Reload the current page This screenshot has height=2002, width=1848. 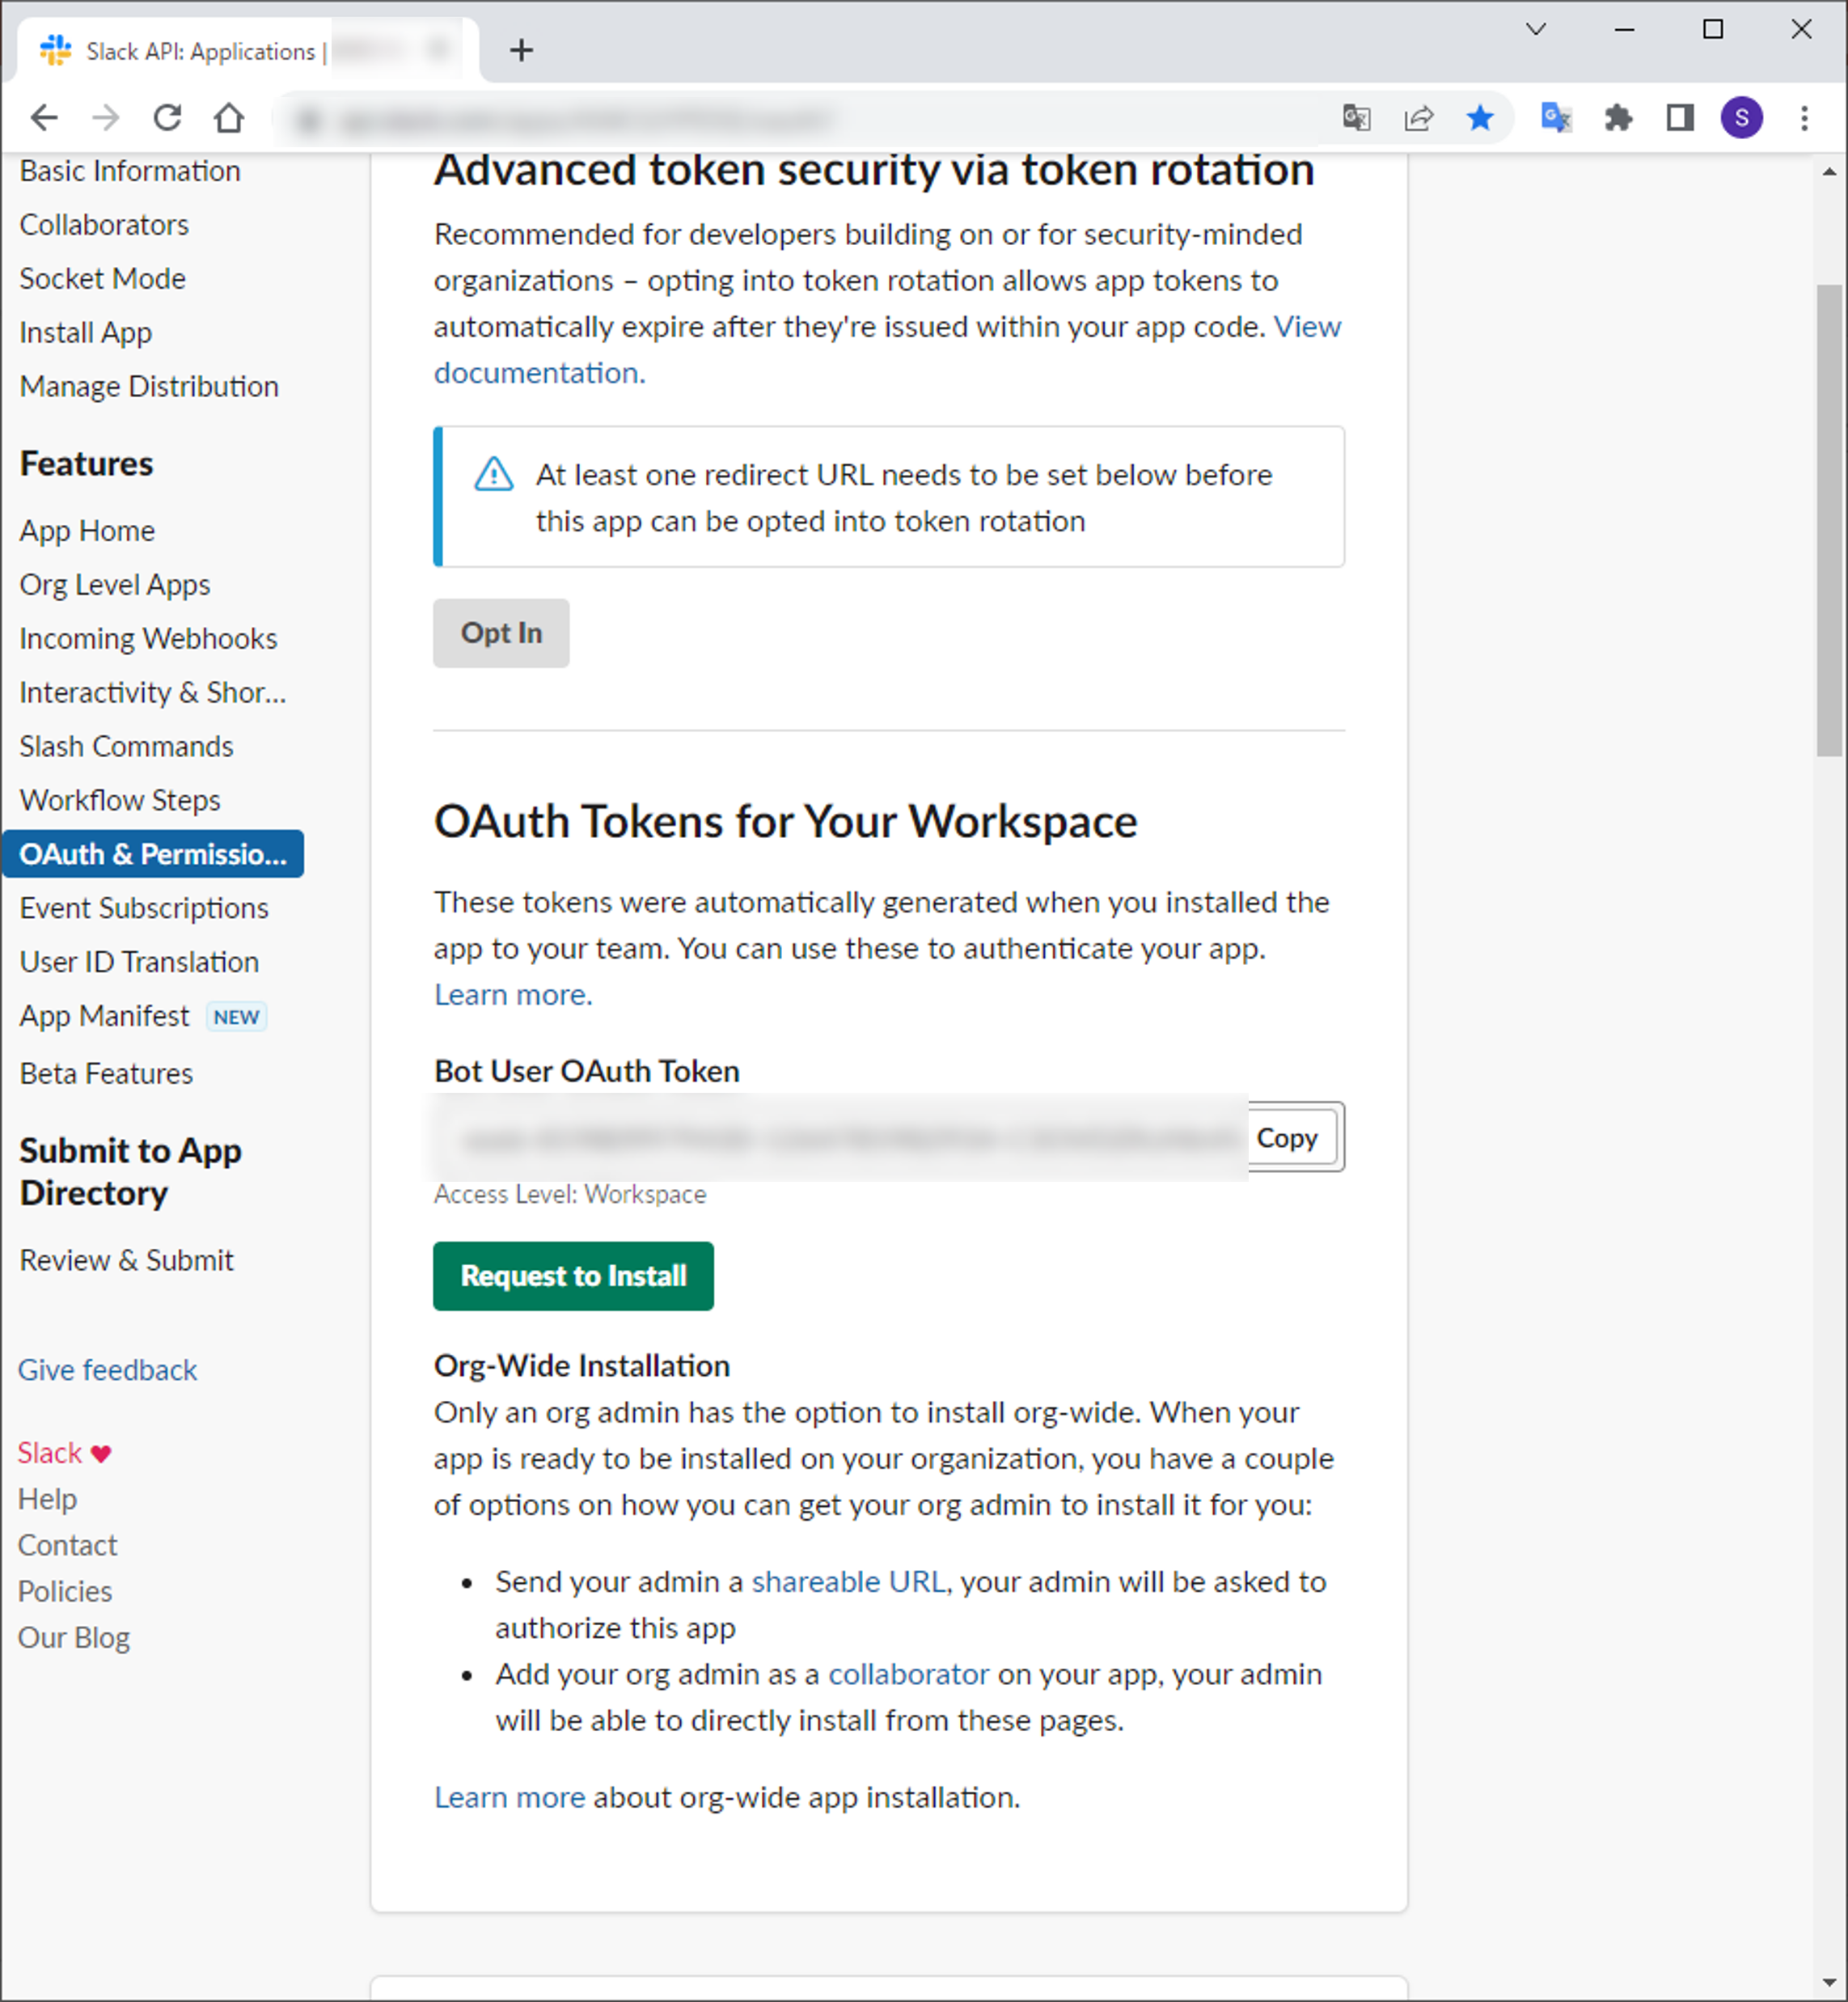tap(167, 118)
